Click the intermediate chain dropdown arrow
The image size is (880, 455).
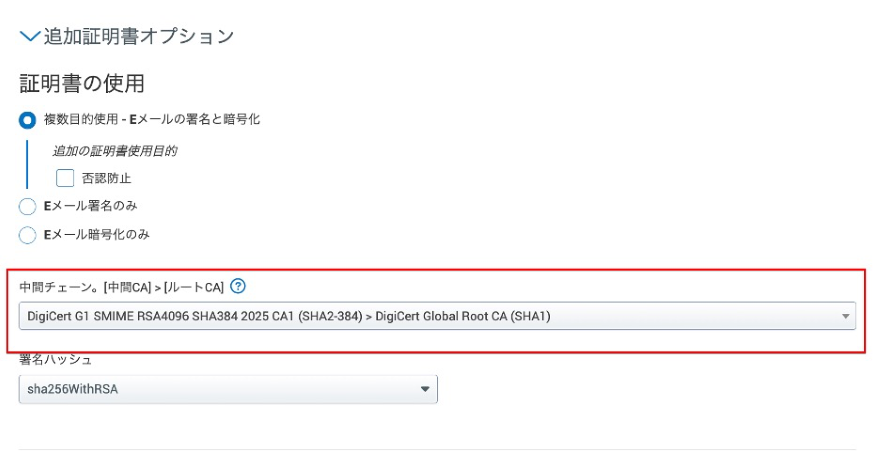[x=845, y=316]
